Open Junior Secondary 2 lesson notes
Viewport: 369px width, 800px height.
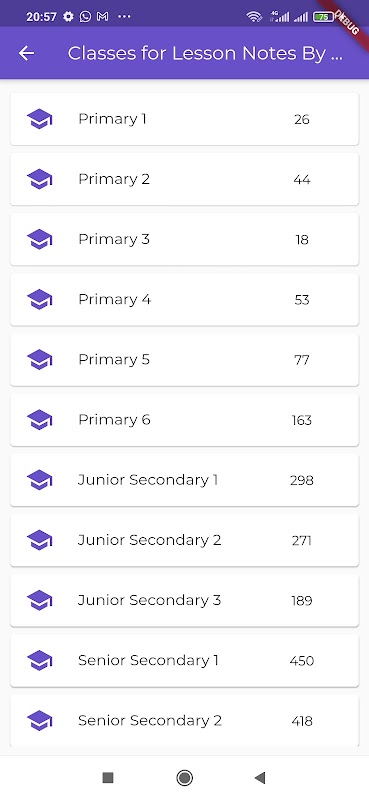coord(184,540)
